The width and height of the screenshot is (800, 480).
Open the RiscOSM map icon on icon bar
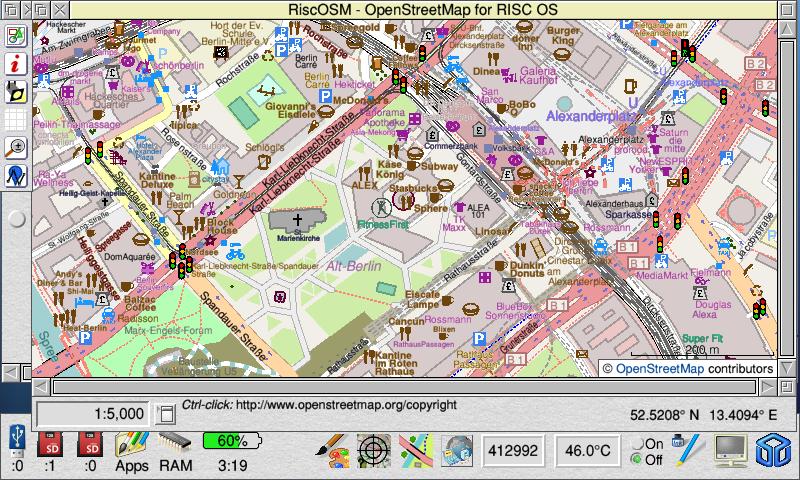415,452
